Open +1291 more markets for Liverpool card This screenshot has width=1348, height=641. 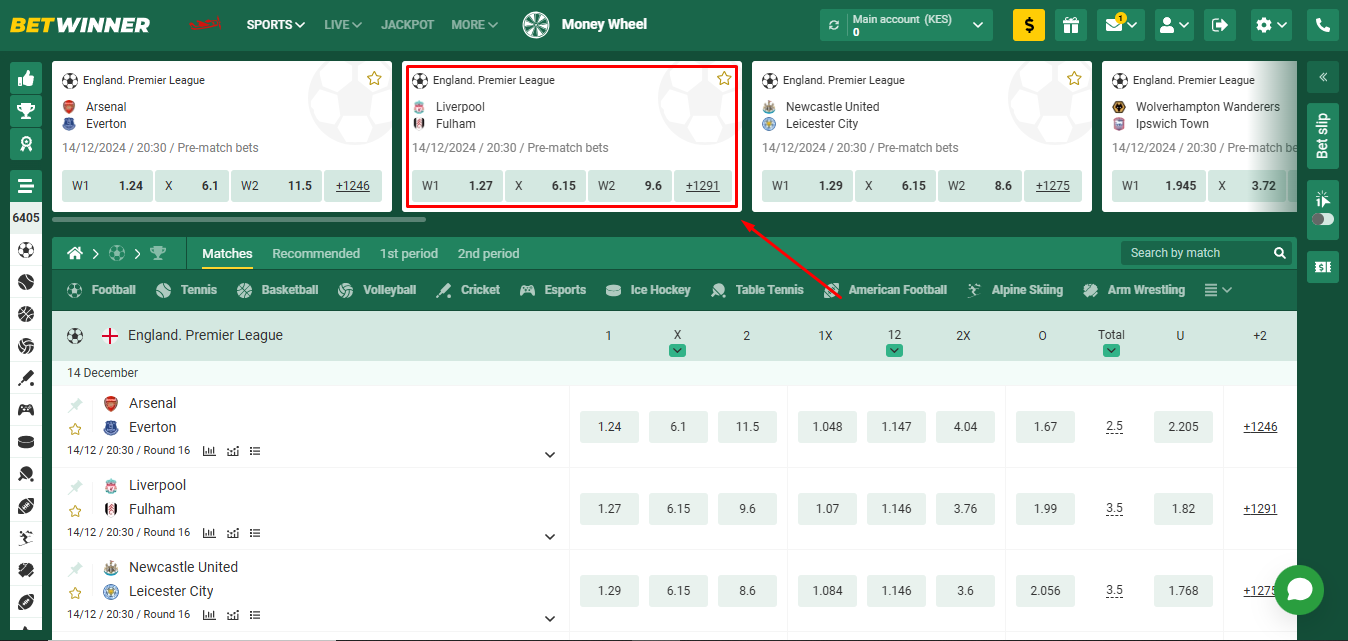coord(702,186)
